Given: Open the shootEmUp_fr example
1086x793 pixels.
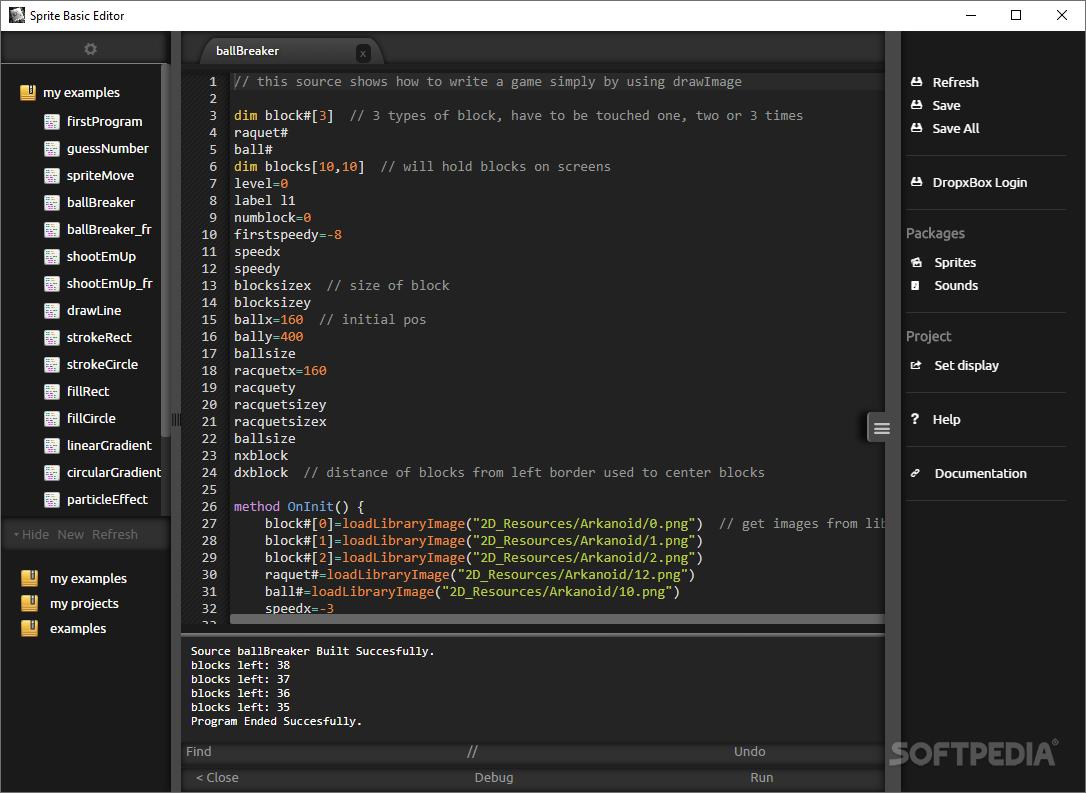Looking at the screenshot, I should coord(109,284).
